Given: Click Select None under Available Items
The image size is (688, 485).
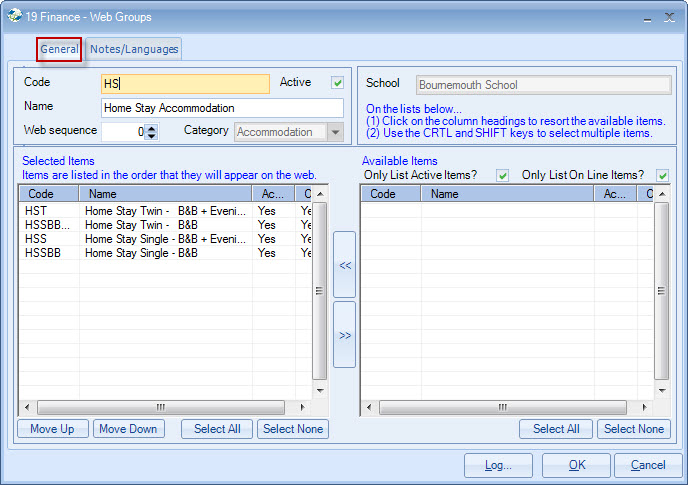Looking at the screenshot, I should (x=634, y=429).
